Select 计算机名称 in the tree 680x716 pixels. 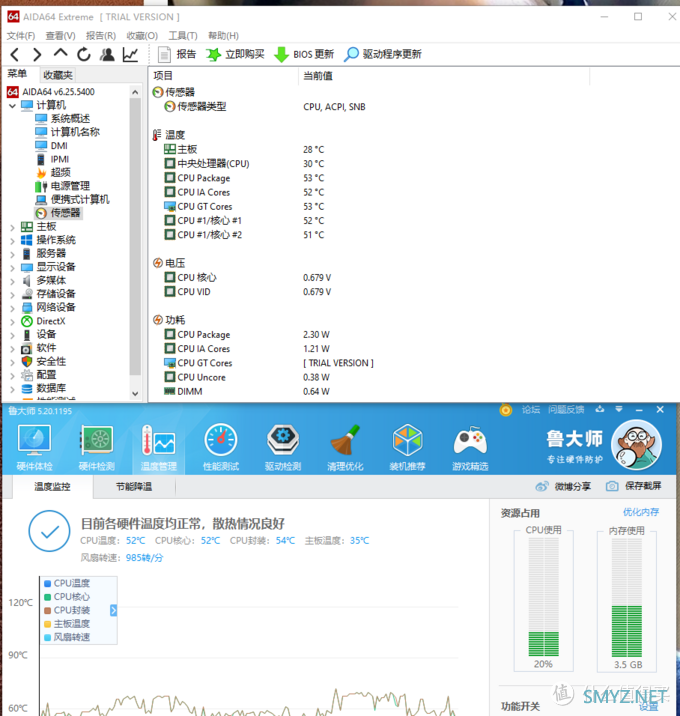(67, 132)
